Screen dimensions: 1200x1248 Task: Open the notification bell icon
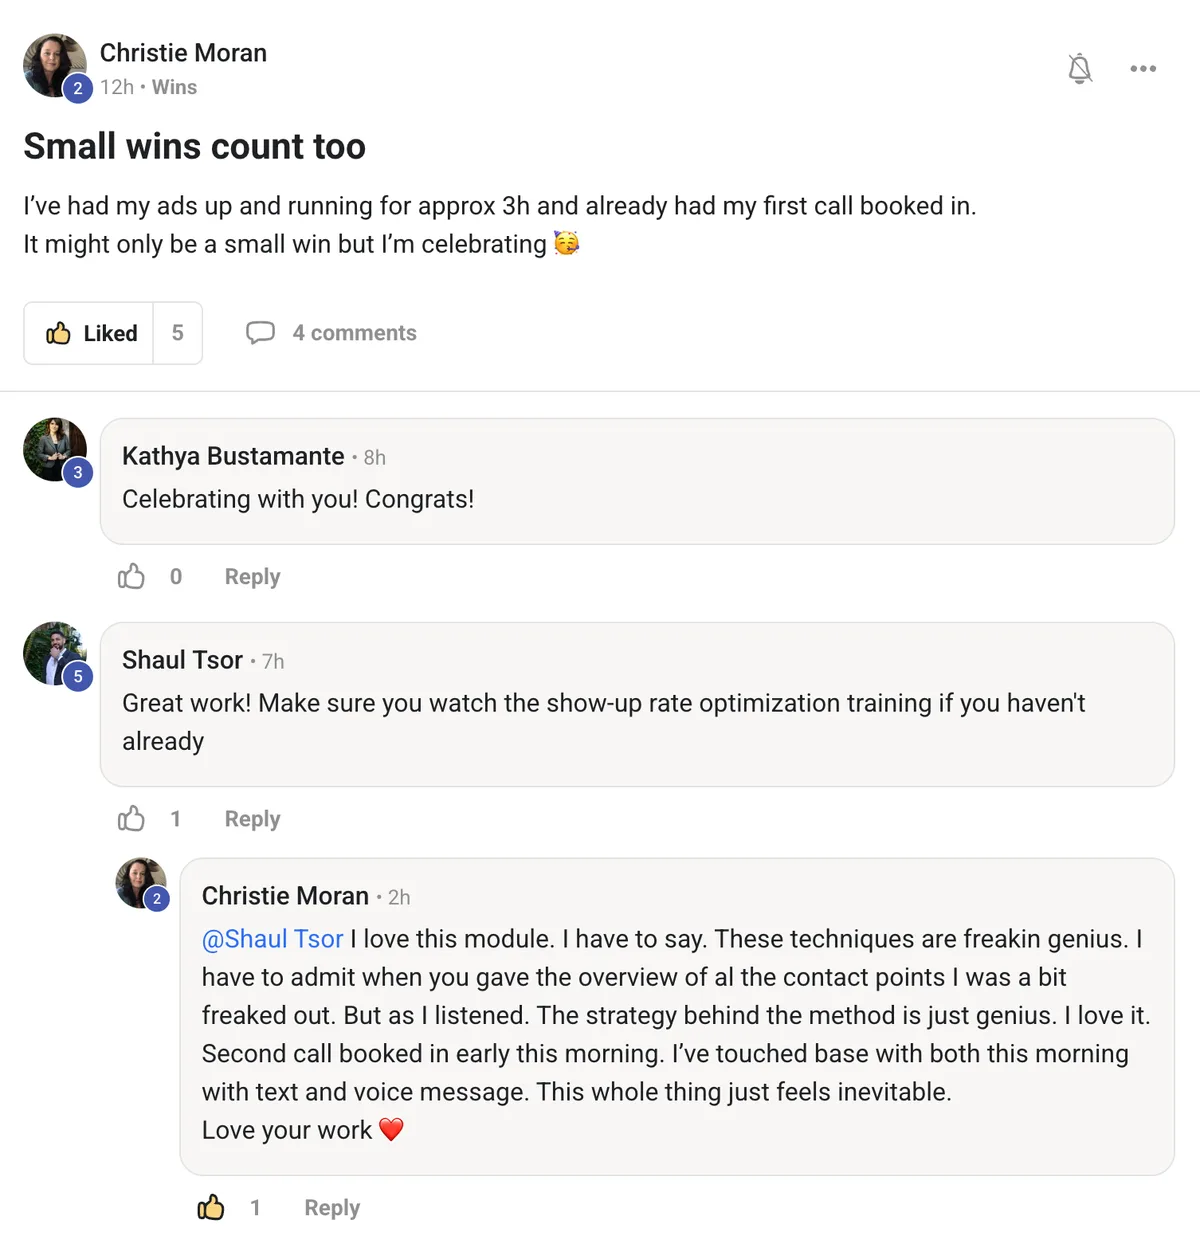1080,69
